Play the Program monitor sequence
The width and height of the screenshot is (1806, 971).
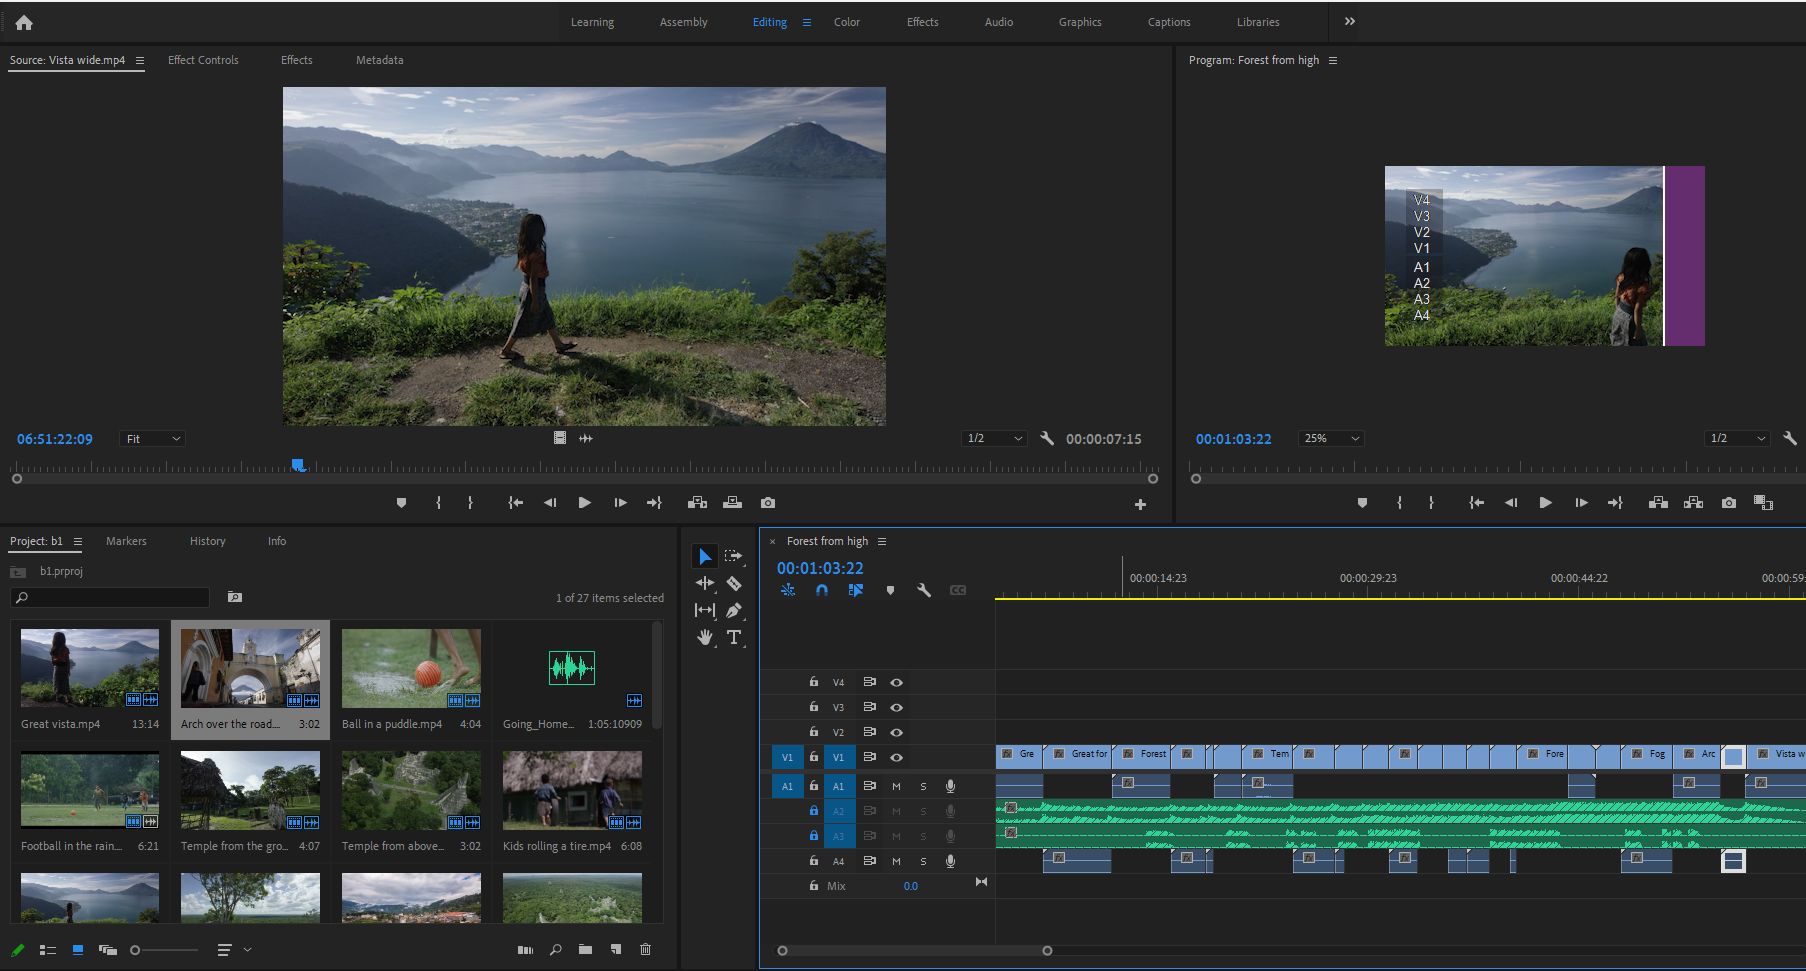point(1545,503)
